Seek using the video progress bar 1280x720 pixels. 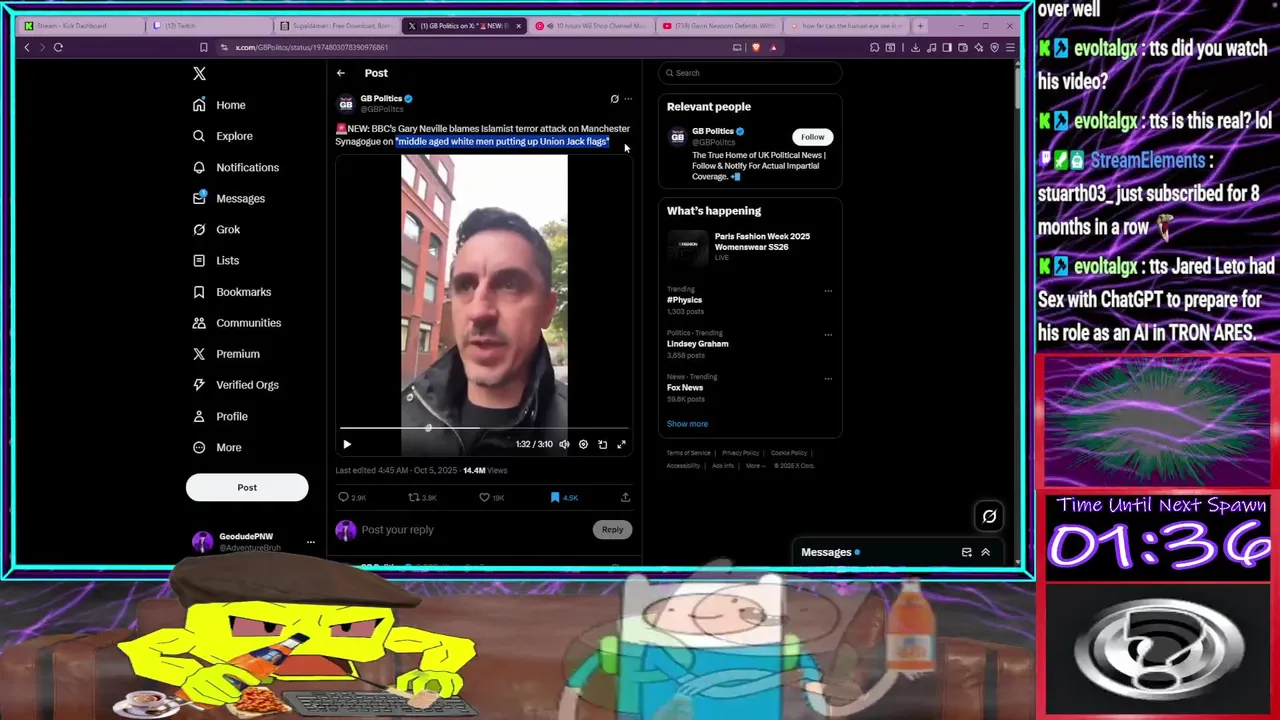pyautogui.click(x=484, y=428)
